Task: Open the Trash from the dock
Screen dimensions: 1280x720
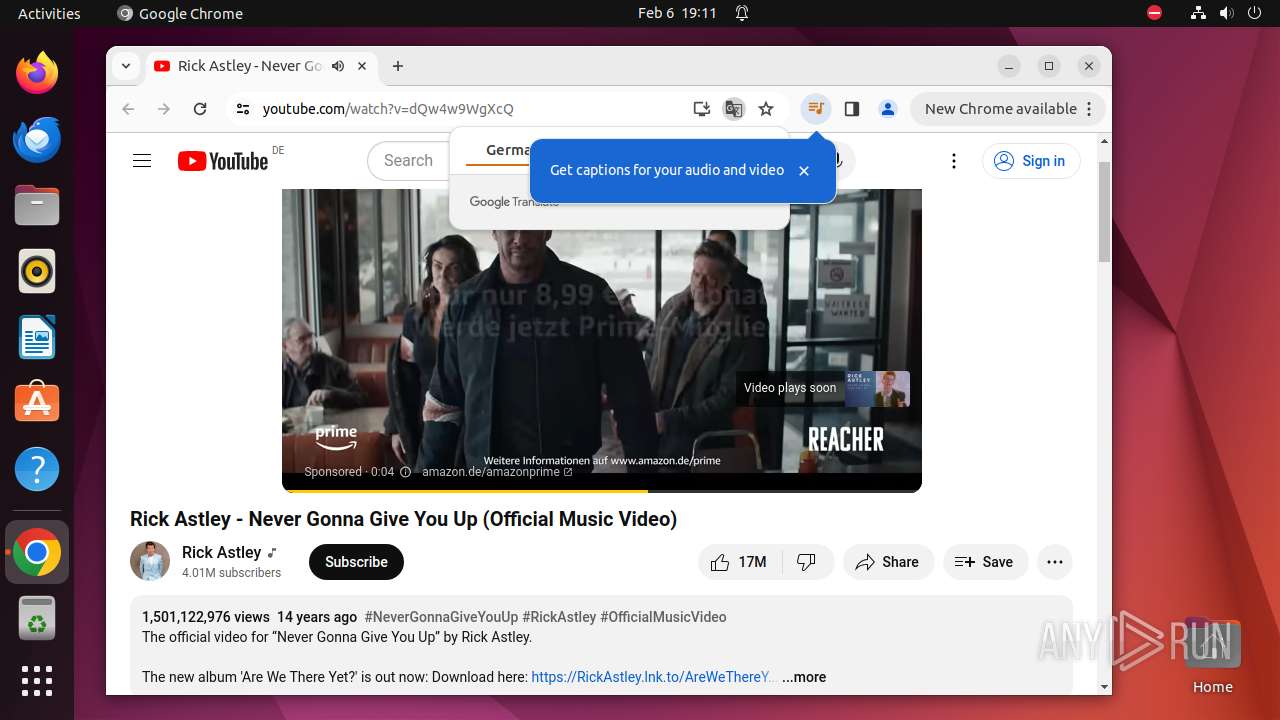Action: (x=37, y=618)
